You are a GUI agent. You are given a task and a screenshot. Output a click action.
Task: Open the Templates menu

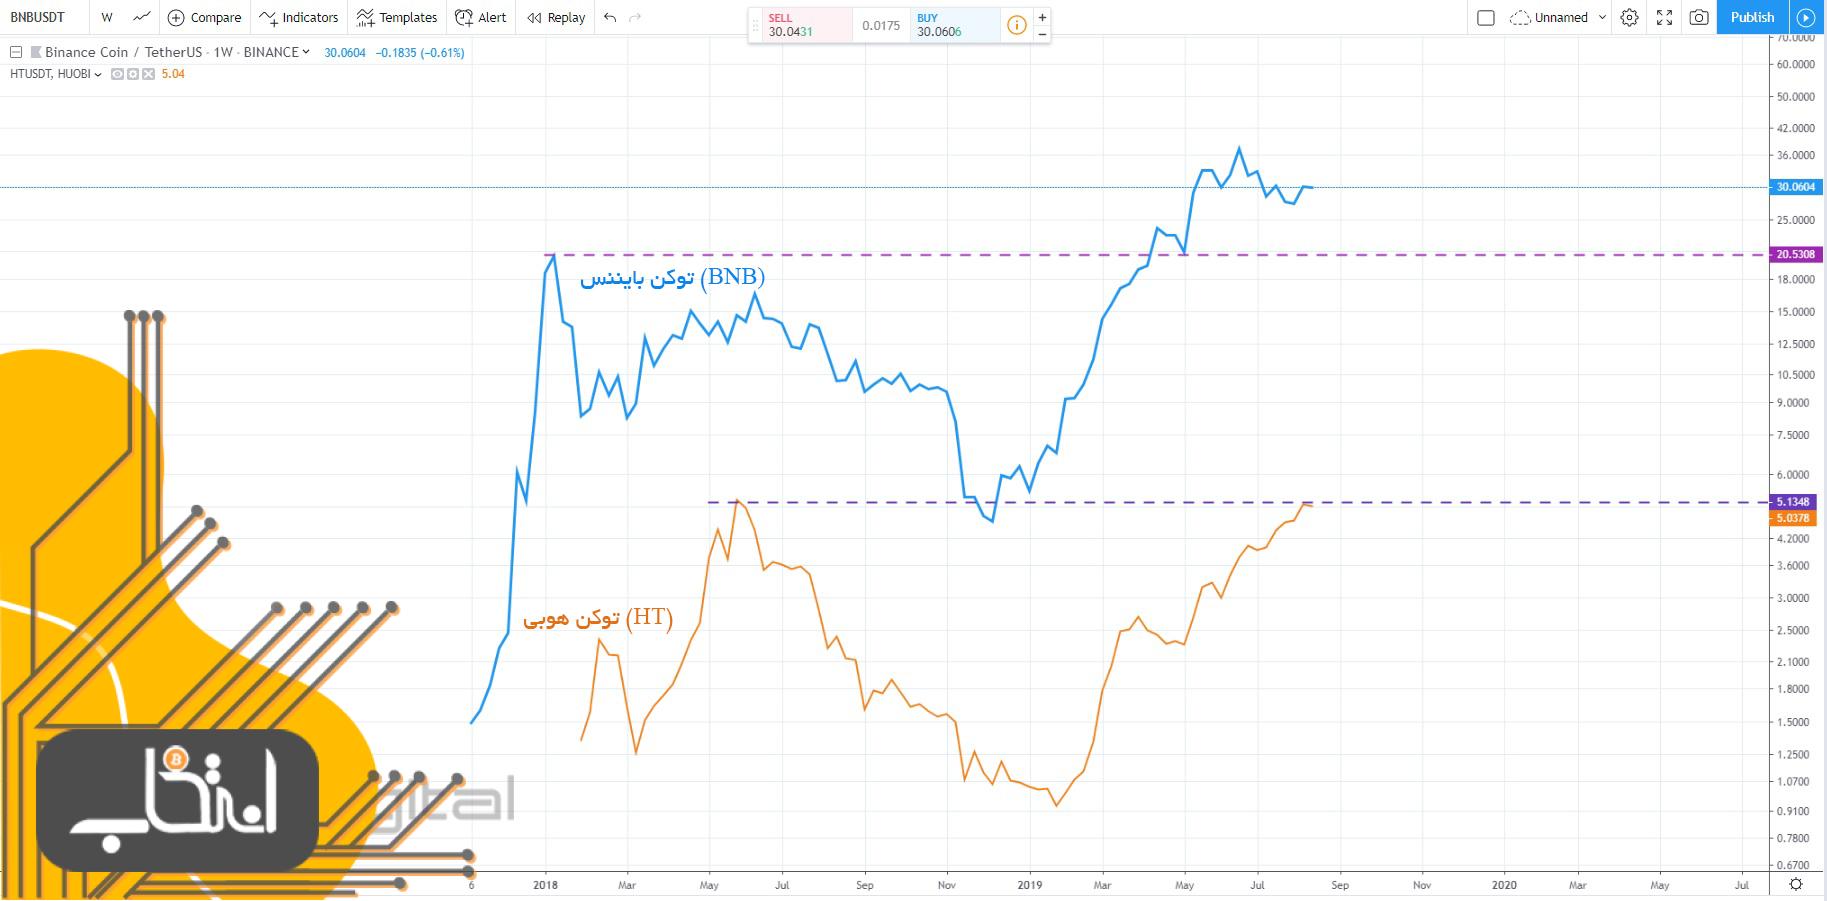397,17
